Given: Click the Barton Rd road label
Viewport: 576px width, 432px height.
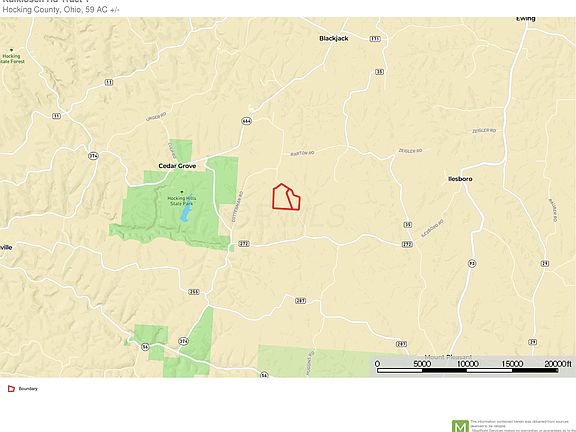Looking at the screenshot, I should (x=302, y=153).
